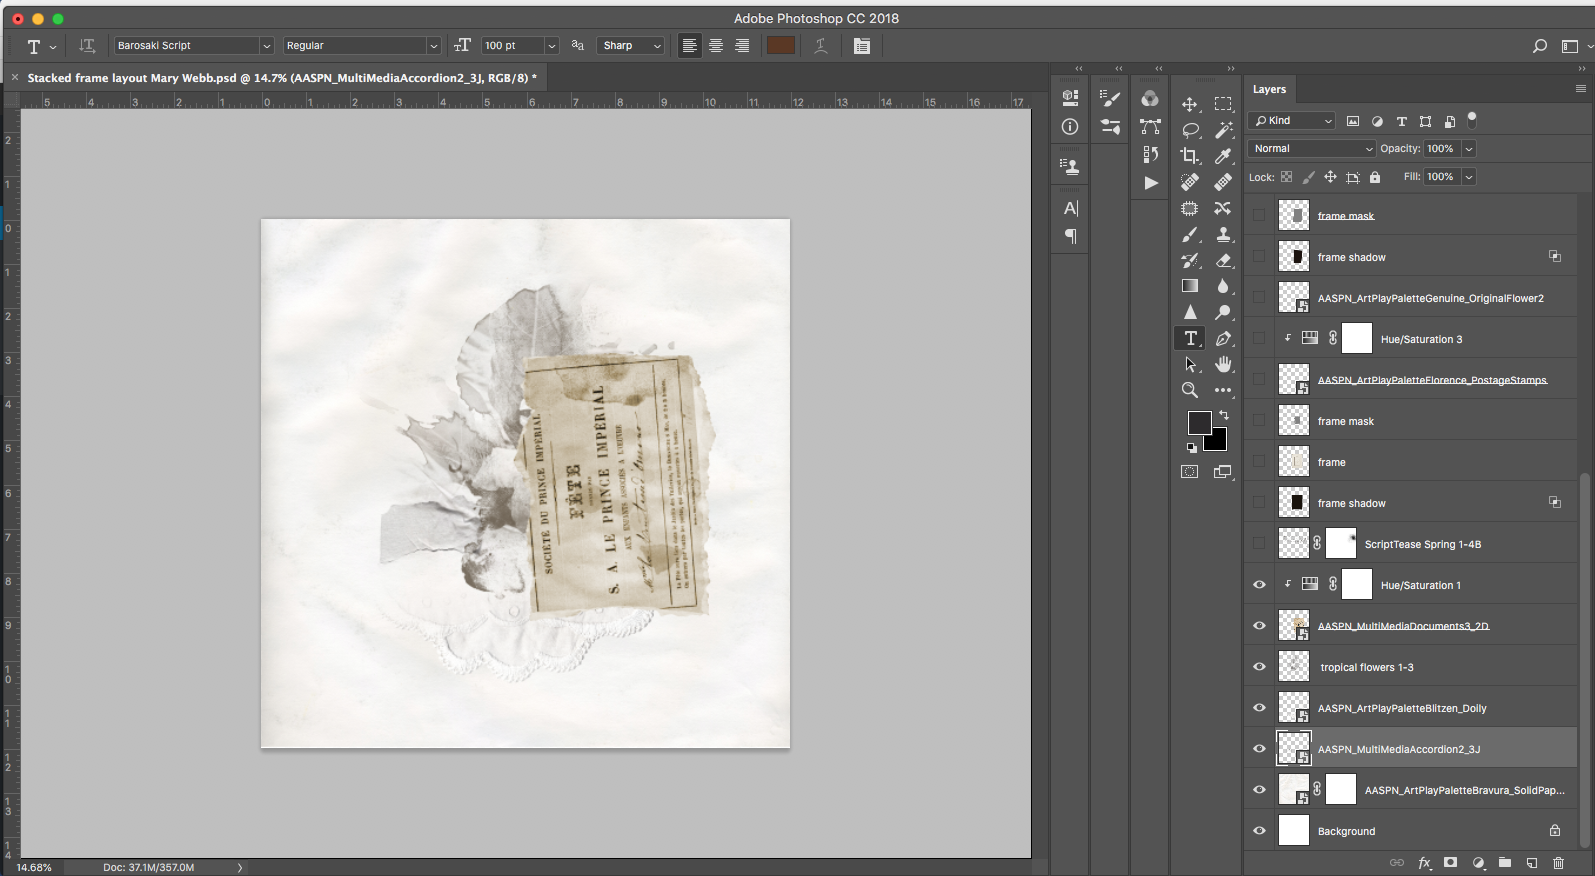Select the History Brush tool

pos(1190,260)
